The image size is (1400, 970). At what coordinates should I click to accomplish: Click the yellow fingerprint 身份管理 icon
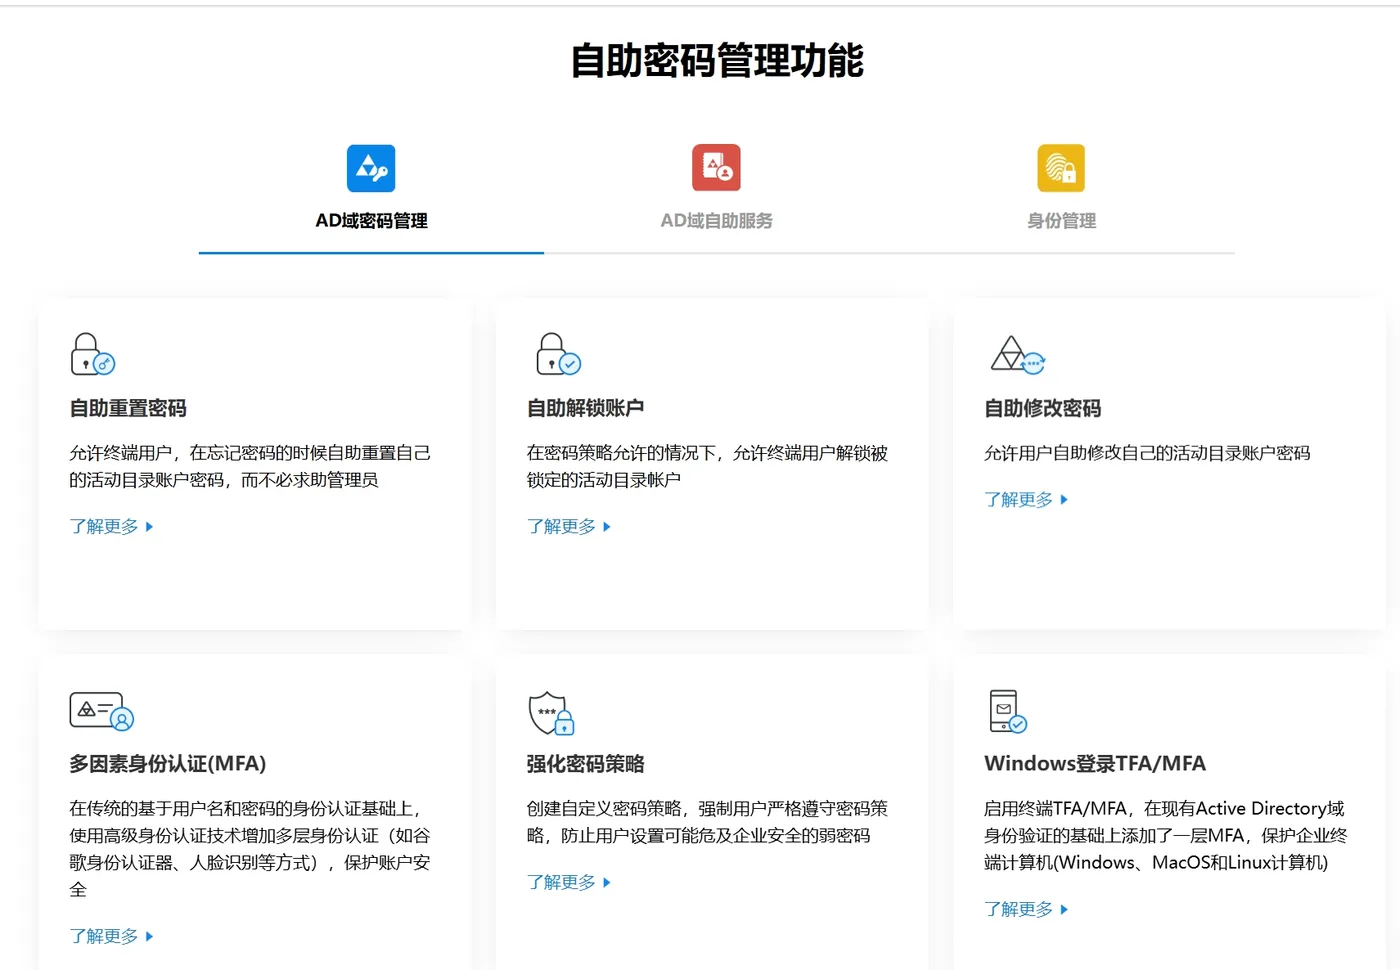(1061, 168)
